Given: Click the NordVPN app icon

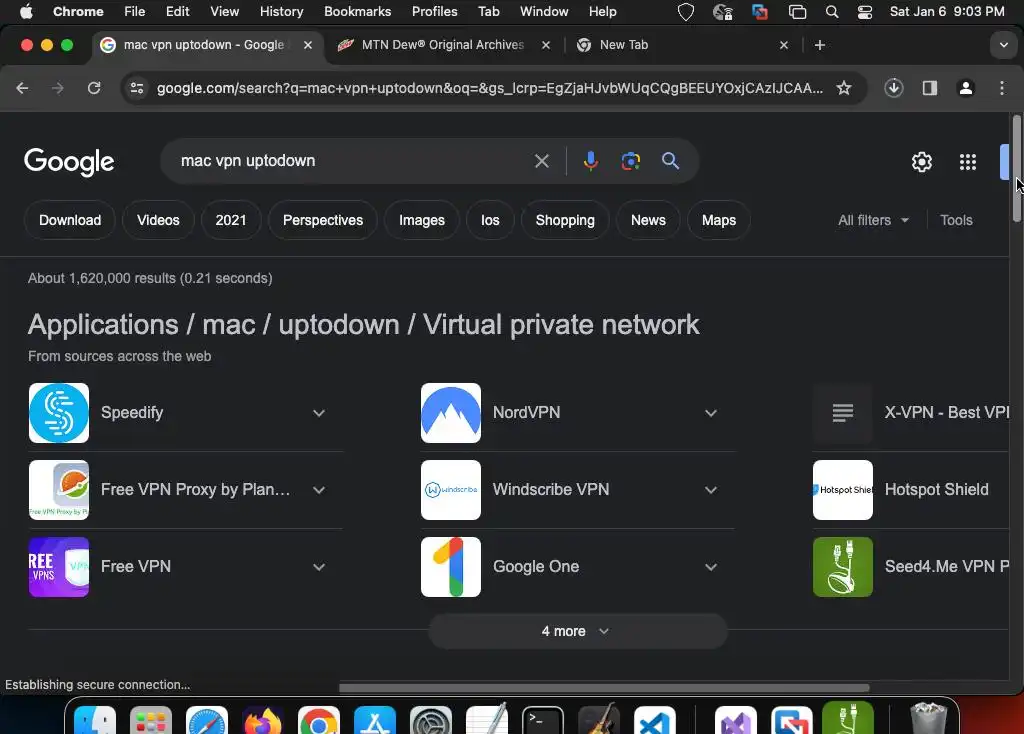Looking at the screenshot, I should click(x=451, y=413).
